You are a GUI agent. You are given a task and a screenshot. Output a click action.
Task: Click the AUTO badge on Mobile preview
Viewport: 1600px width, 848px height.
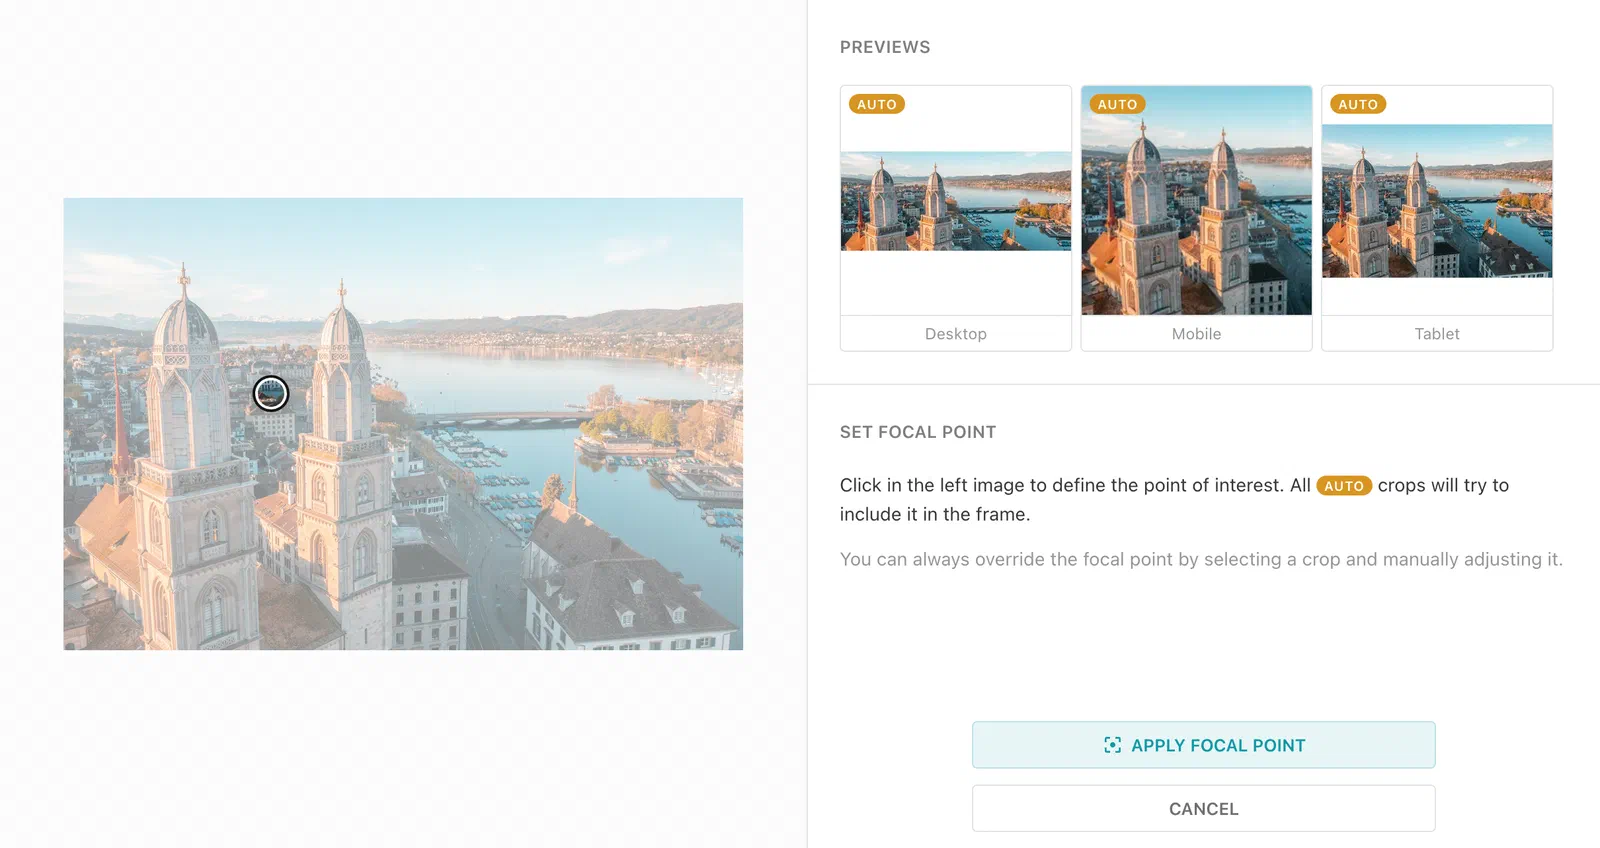[x=1117, y=104]
